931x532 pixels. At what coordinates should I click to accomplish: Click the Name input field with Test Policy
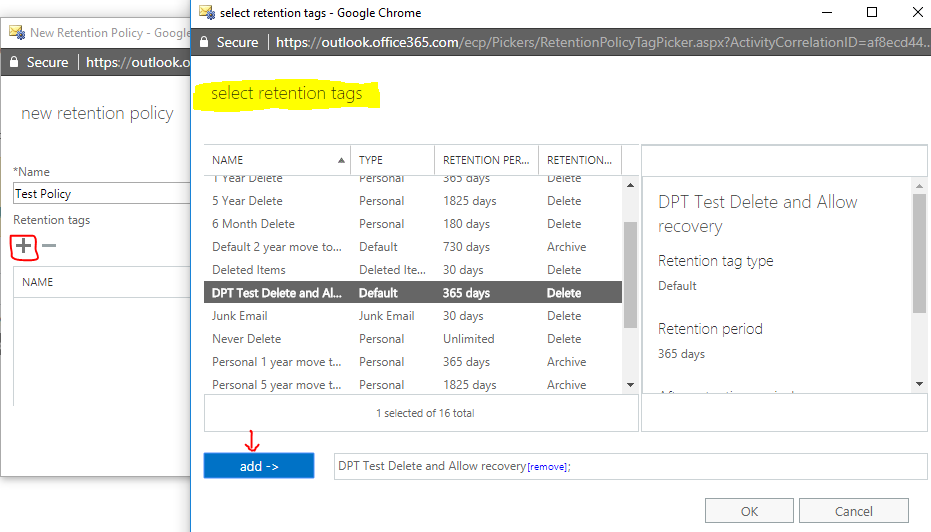tap(100, 194)
